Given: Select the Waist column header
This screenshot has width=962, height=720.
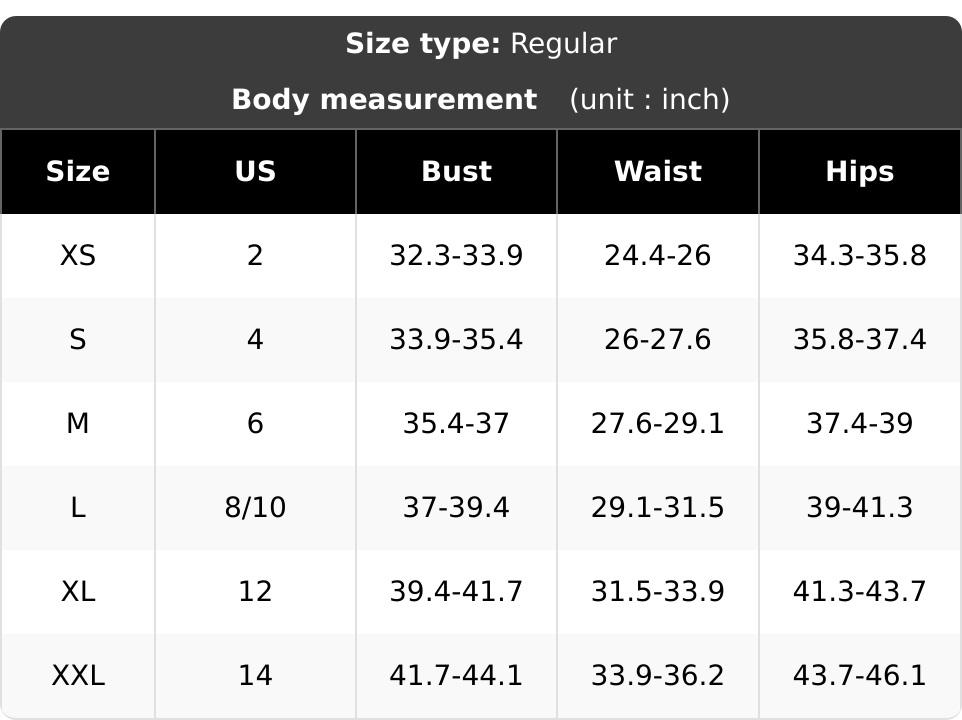Looking at the screenshot, I should (658, 171).
